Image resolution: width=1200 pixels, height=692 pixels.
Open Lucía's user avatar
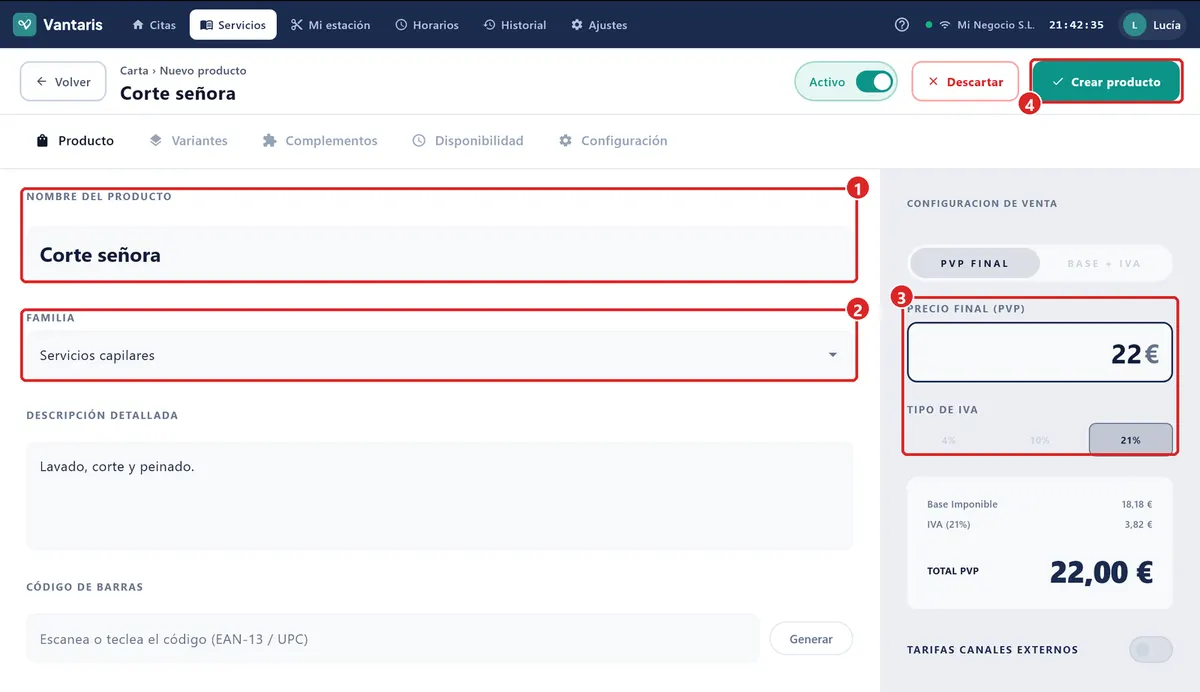[x=1134, y=25]
